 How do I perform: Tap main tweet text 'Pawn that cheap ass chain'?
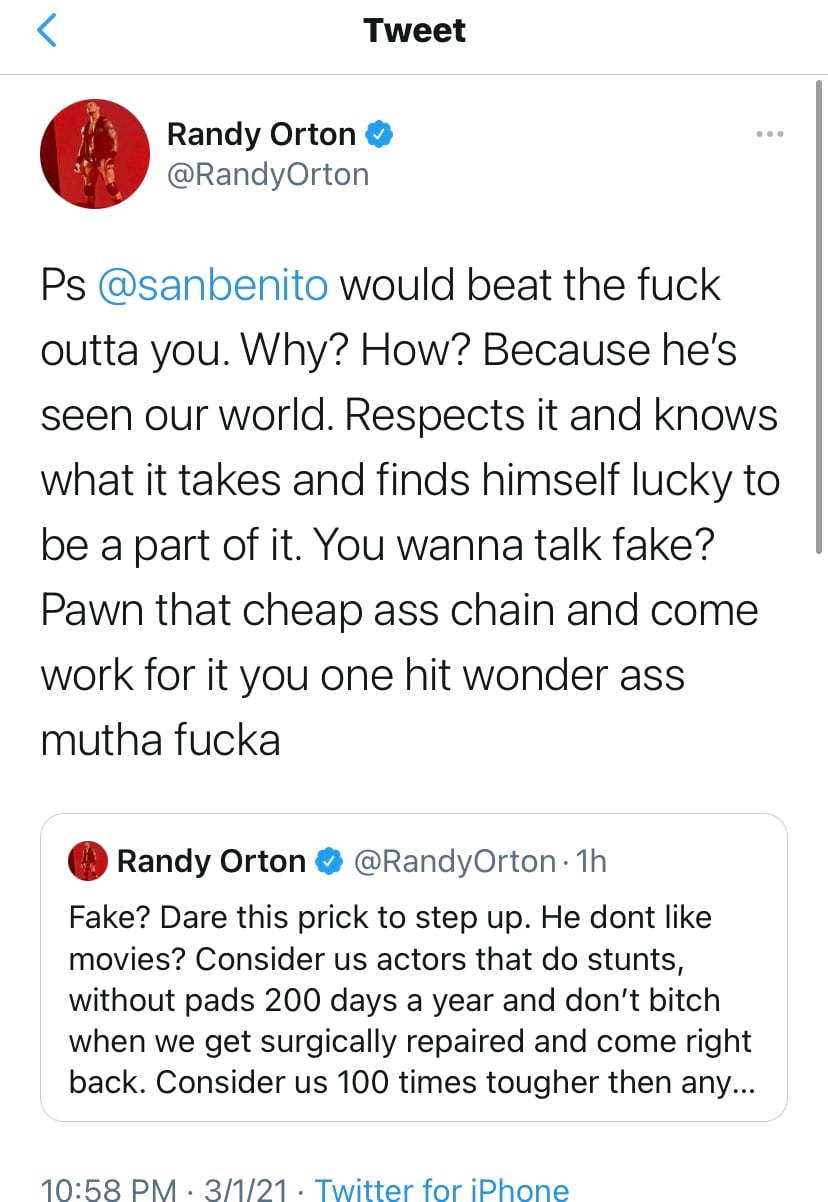point(256,610)
